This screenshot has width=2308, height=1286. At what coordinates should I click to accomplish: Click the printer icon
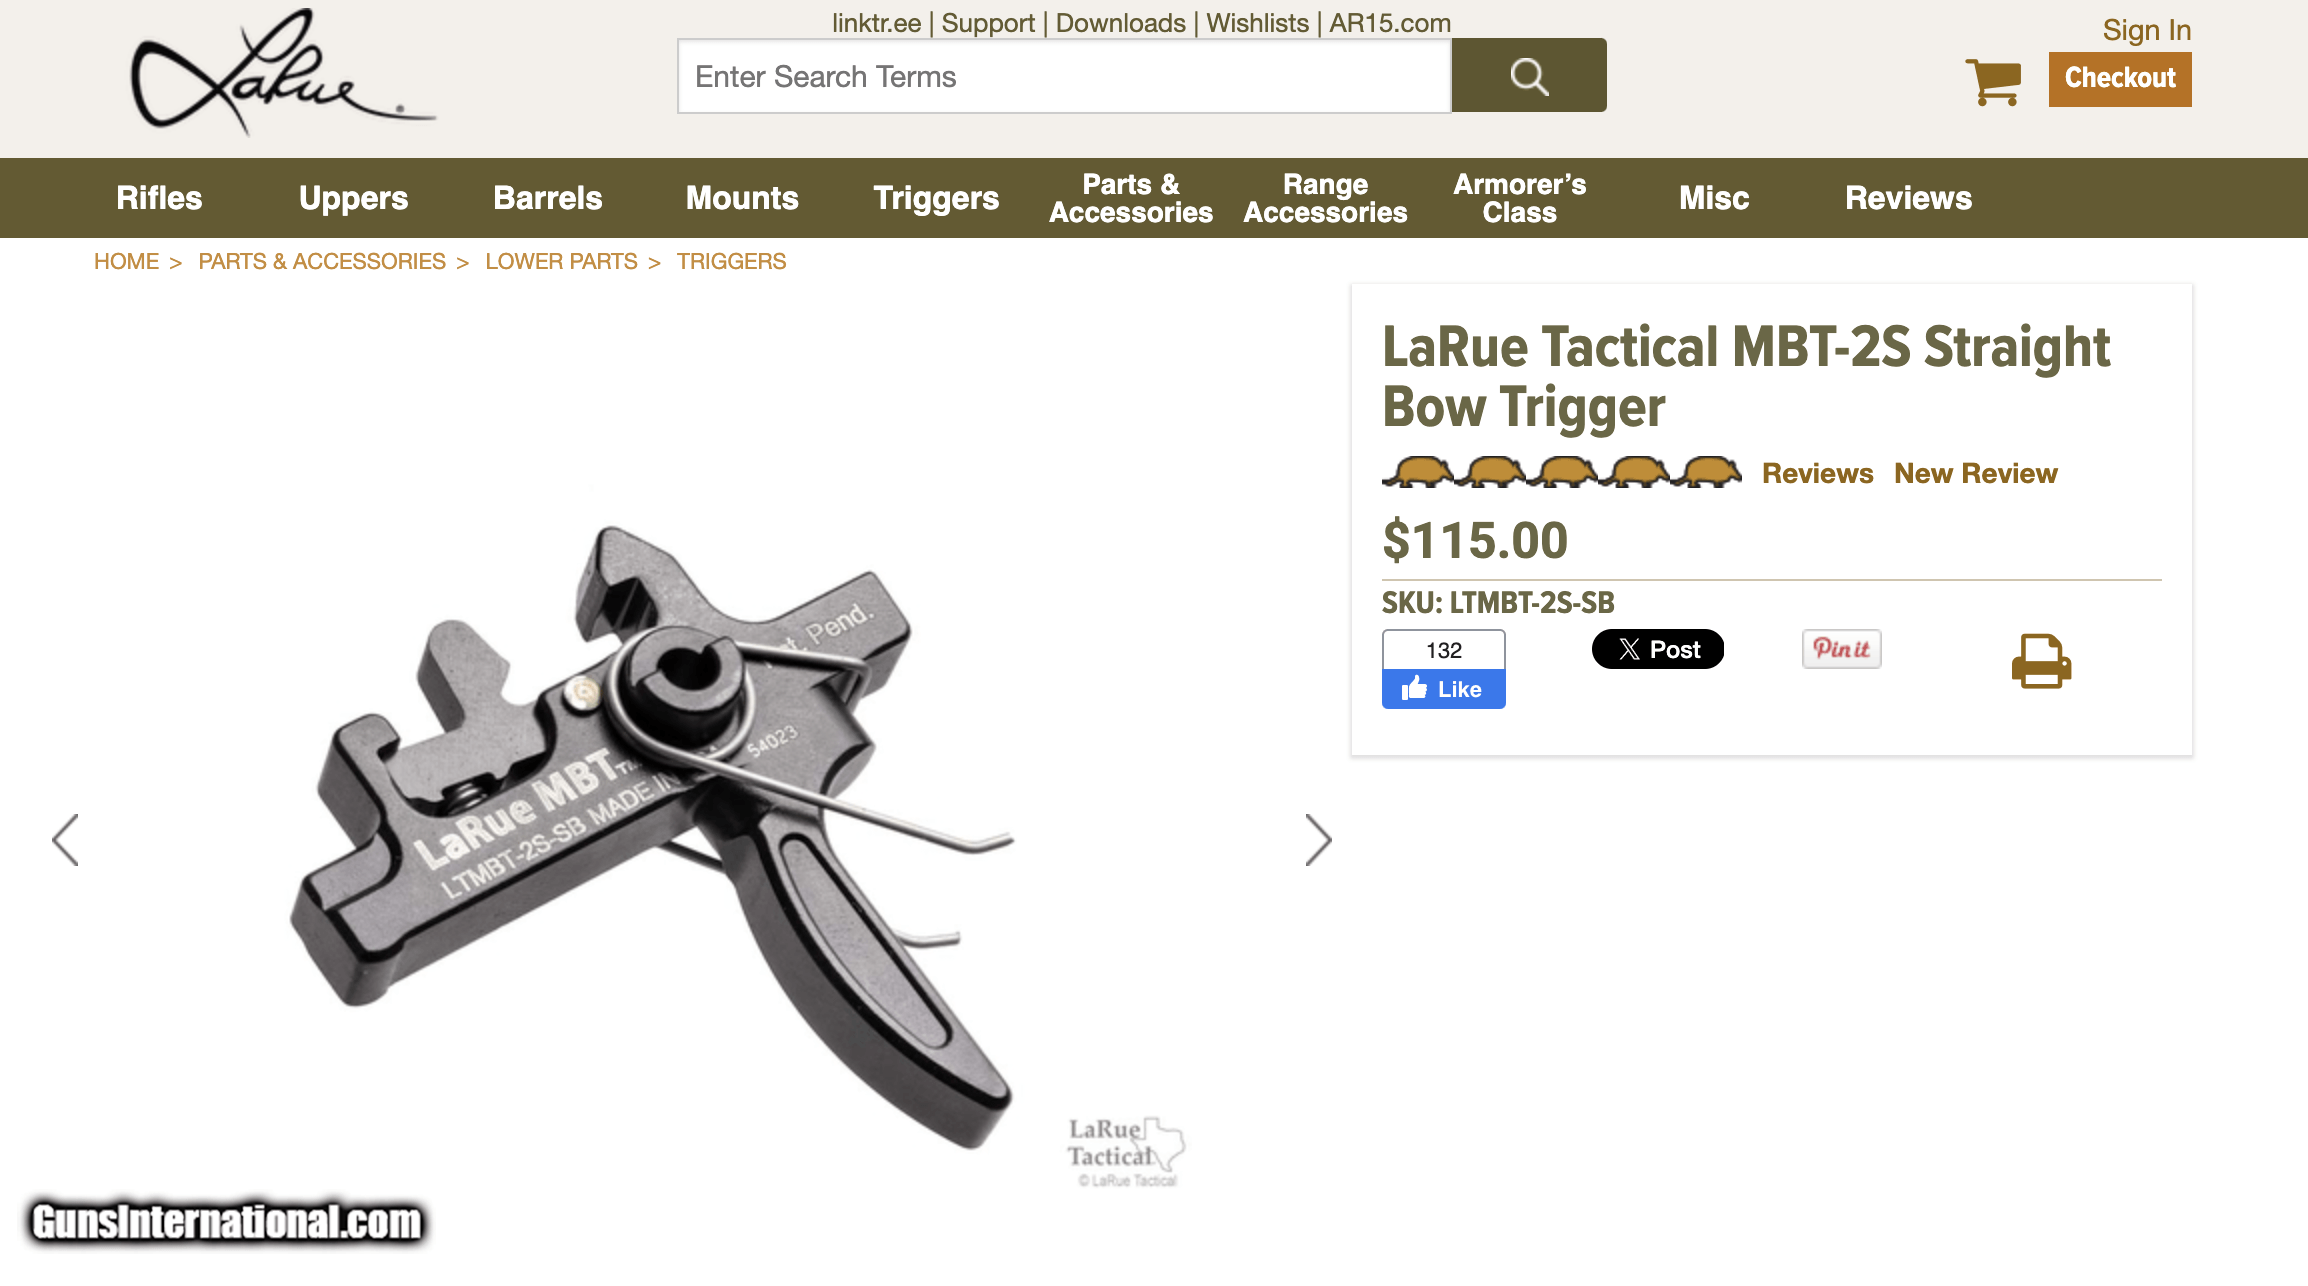(x=2041, y=661)
